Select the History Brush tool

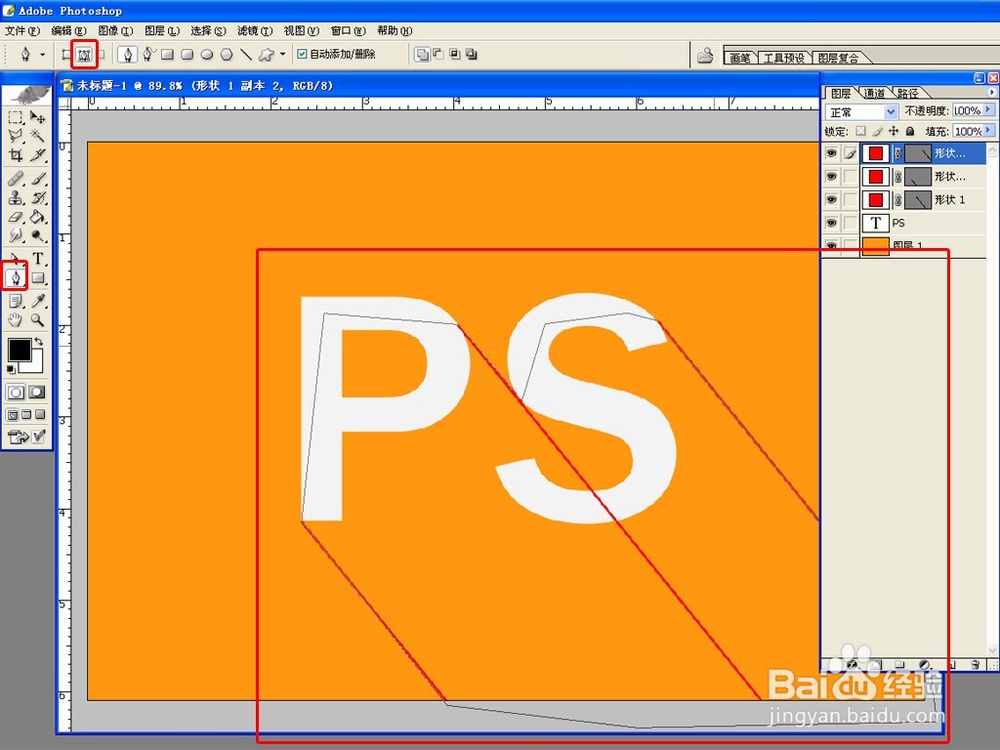click(x=38, y=198)
